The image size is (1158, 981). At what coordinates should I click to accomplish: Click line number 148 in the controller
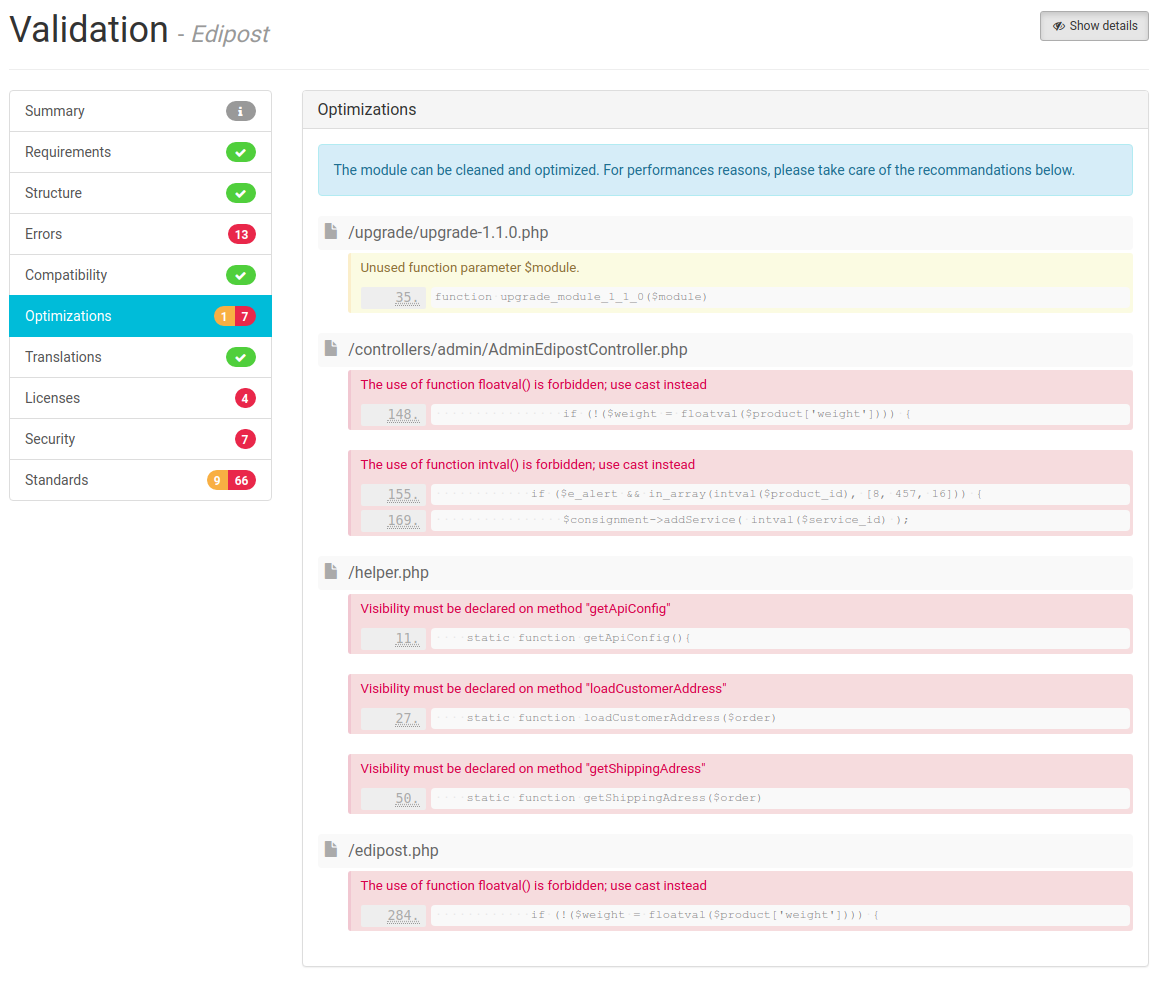pyautogui.click(x=403, y=414)
